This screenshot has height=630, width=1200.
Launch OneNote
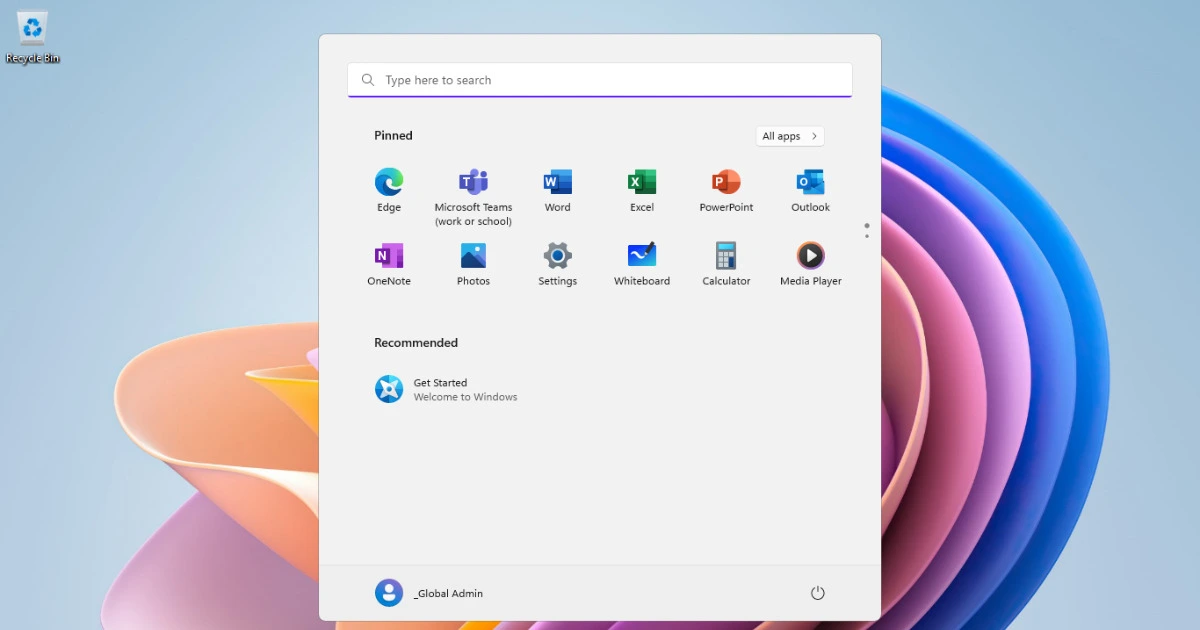(389, 265)
